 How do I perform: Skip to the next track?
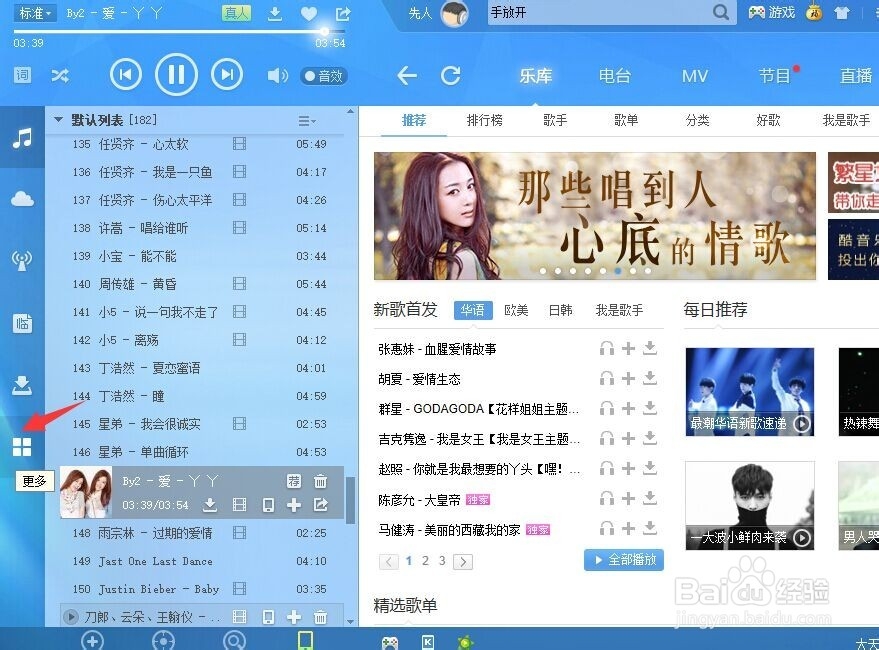(227, 75)
